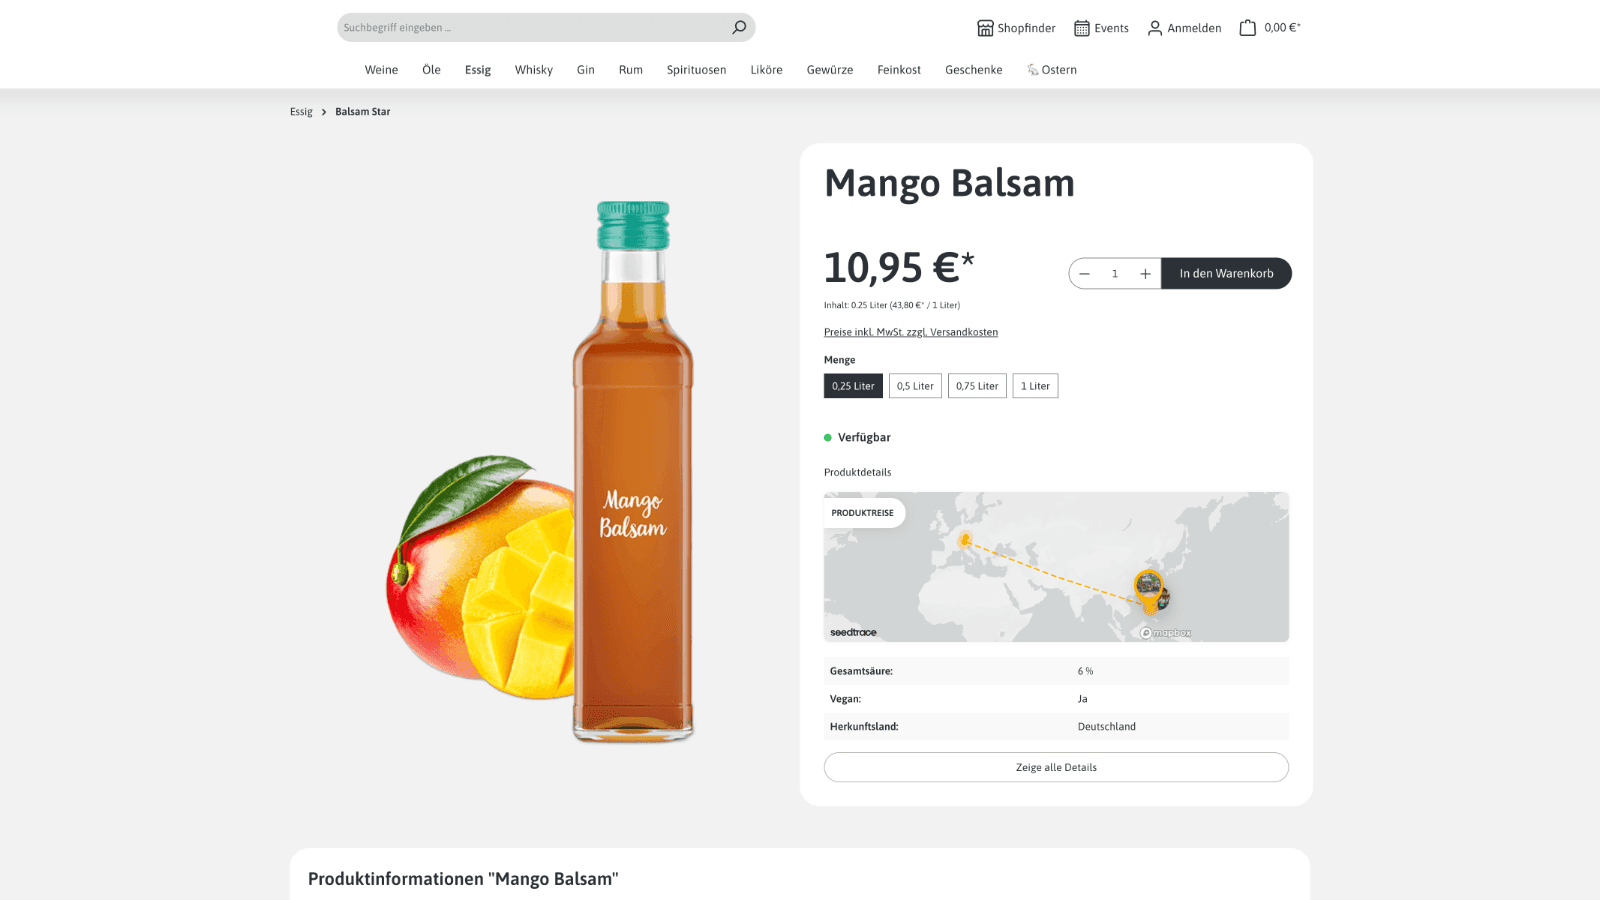
Task: Click the Ostern bunny icon in navigation
Action: tap(1033, 69)
